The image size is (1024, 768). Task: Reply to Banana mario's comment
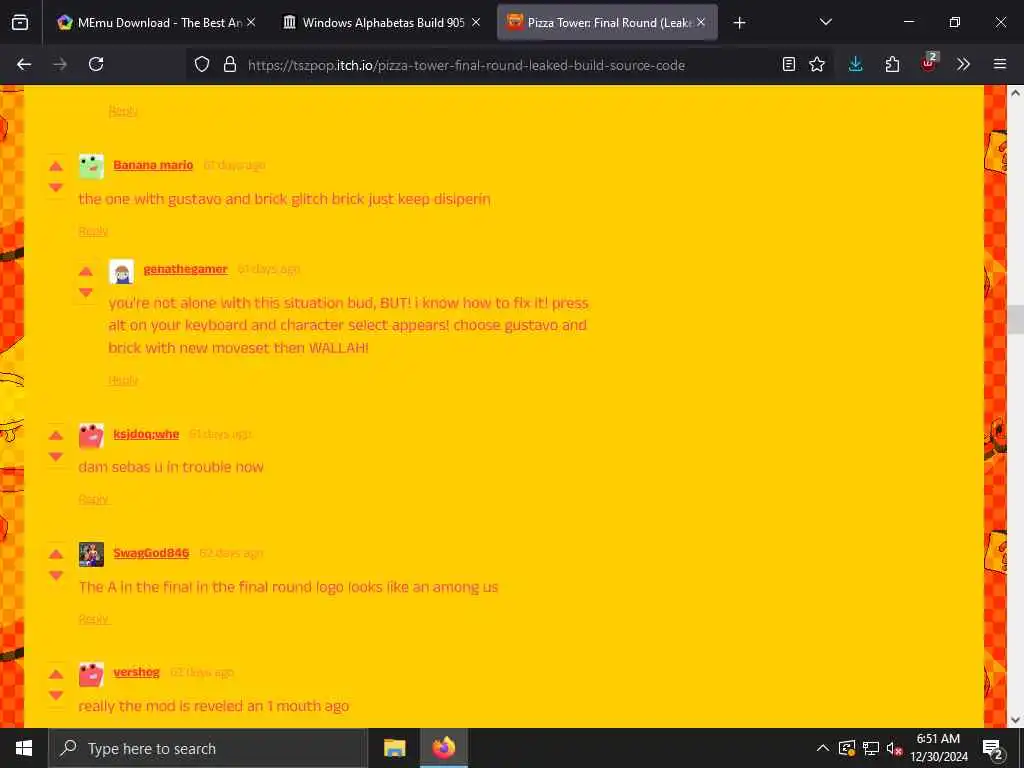click(93, 231)
